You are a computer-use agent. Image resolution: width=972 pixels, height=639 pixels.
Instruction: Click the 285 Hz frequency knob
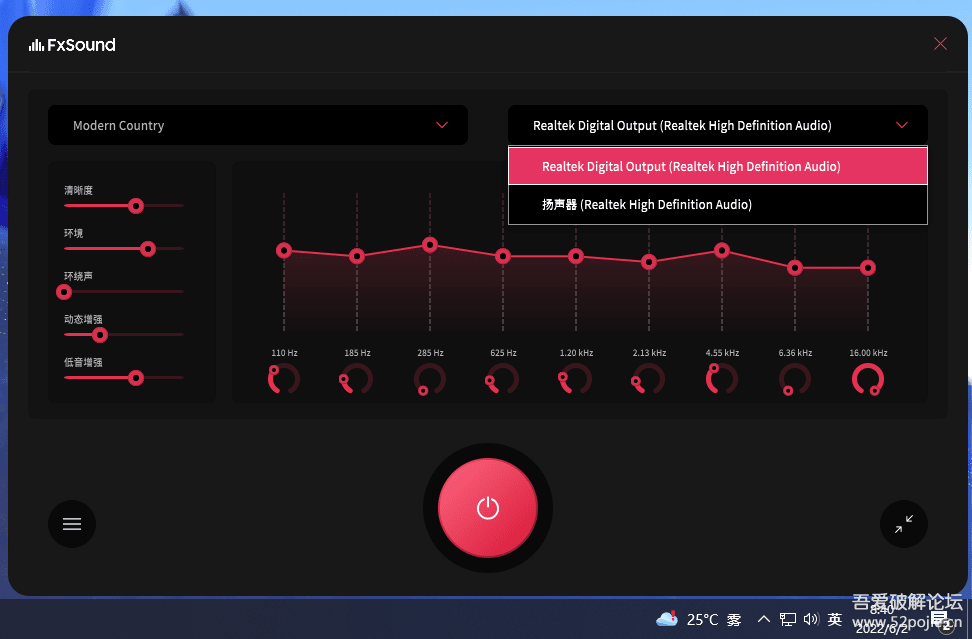click(x=430, y=379)
